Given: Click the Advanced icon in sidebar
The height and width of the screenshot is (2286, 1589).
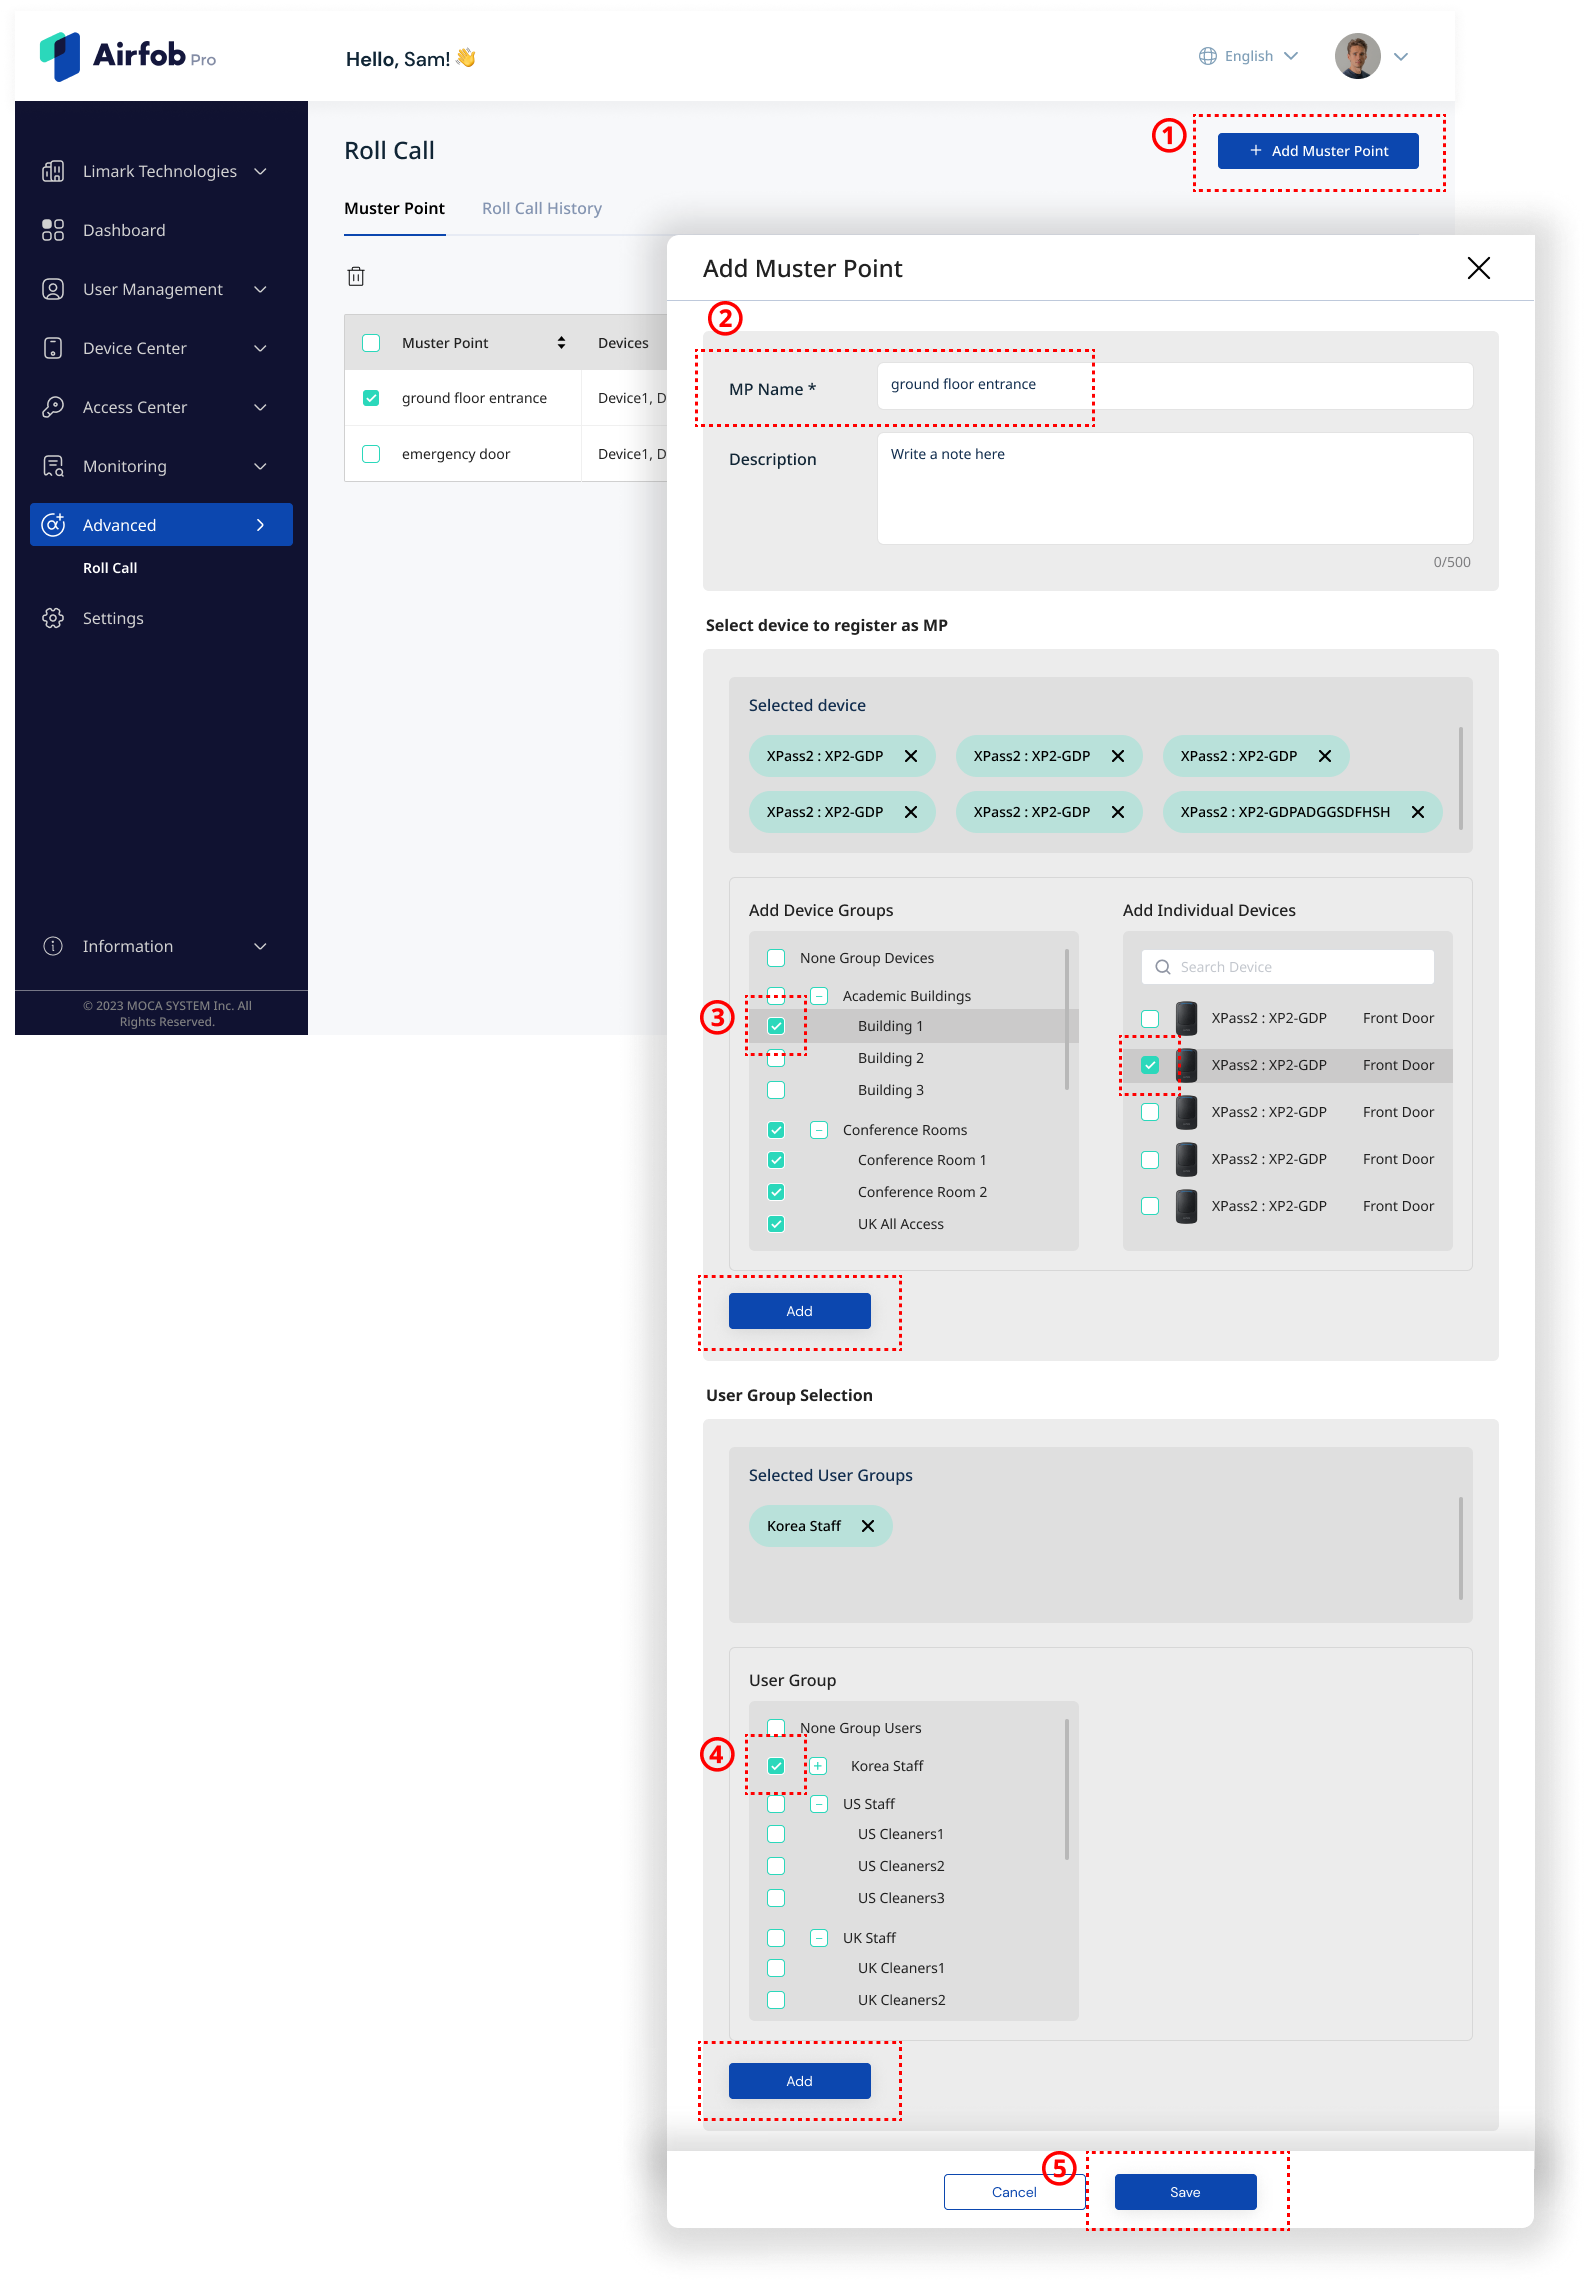Looking at the screenshot, I should click(x=53, y=525).
